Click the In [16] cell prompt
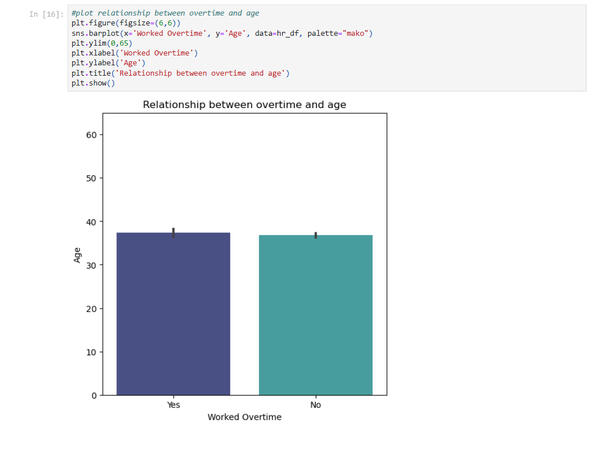Image resolution: width=613 pixels, height=449 pixels. point(48,12)
